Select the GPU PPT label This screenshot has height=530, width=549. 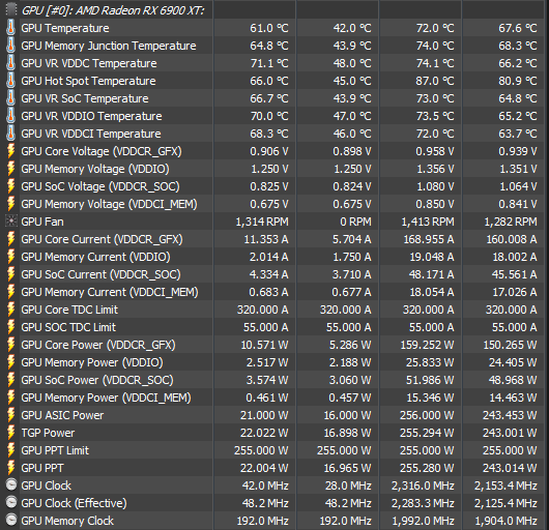point(42,468)
